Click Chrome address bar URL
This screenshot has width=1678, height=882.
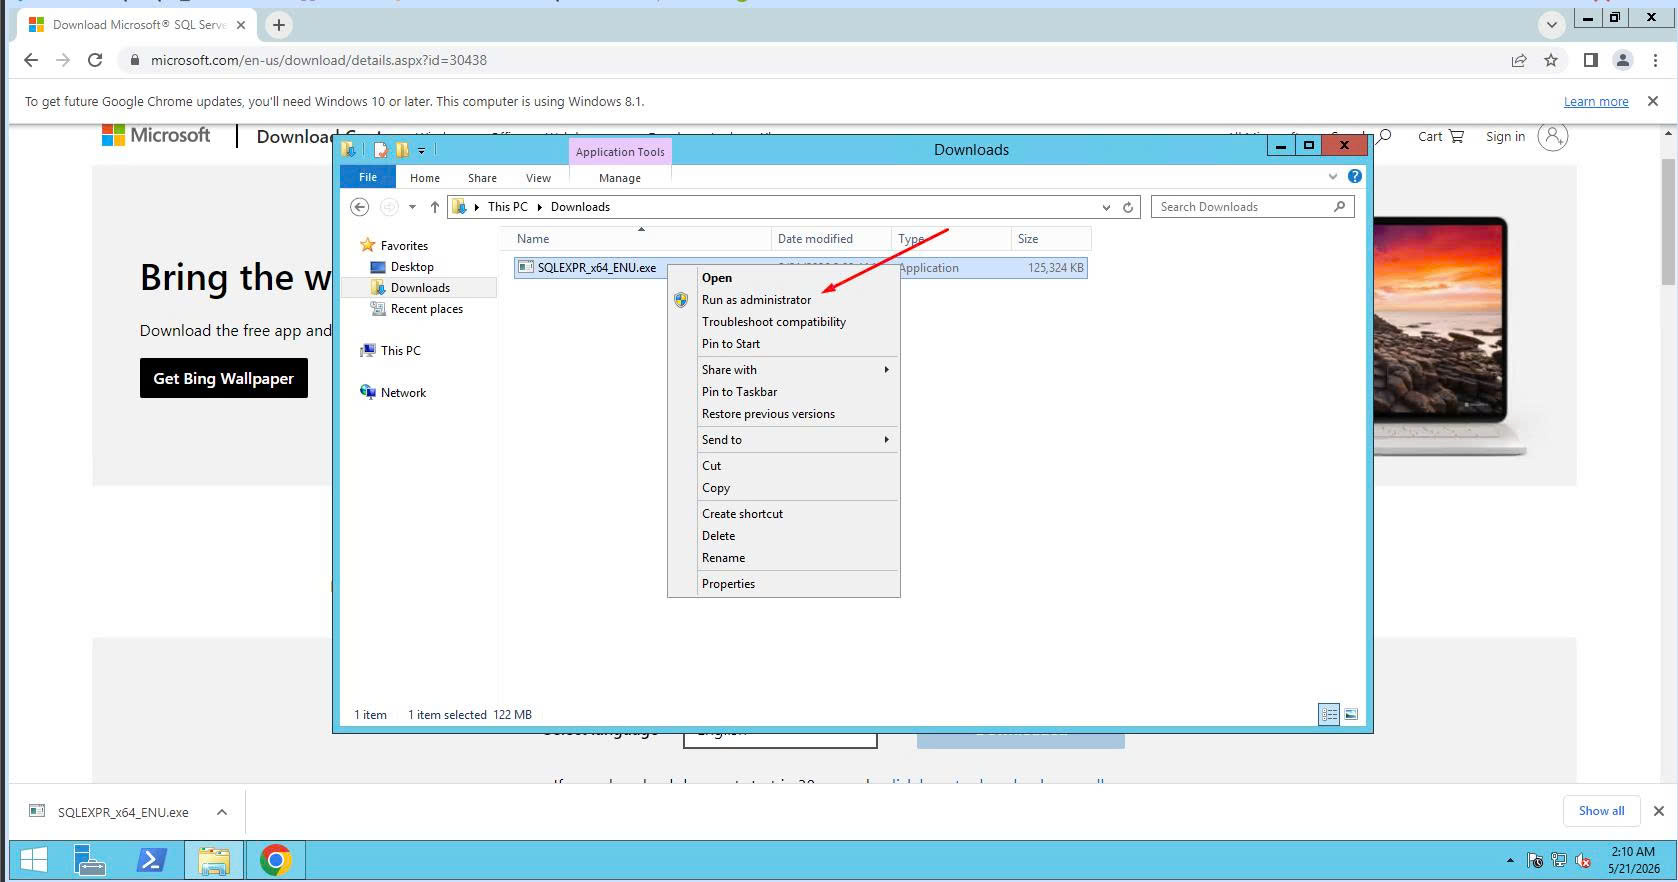(319, 60)
